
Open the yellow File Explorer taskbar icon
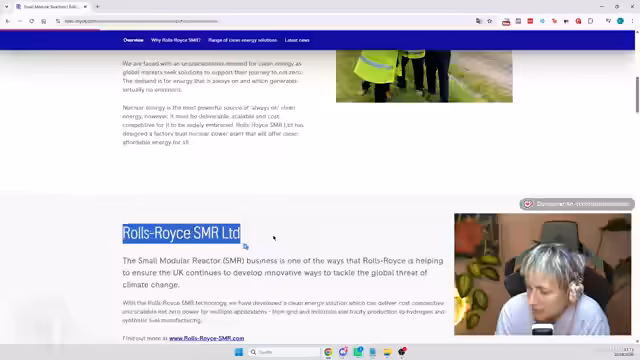pyautogui.click(x=387, y=352)
